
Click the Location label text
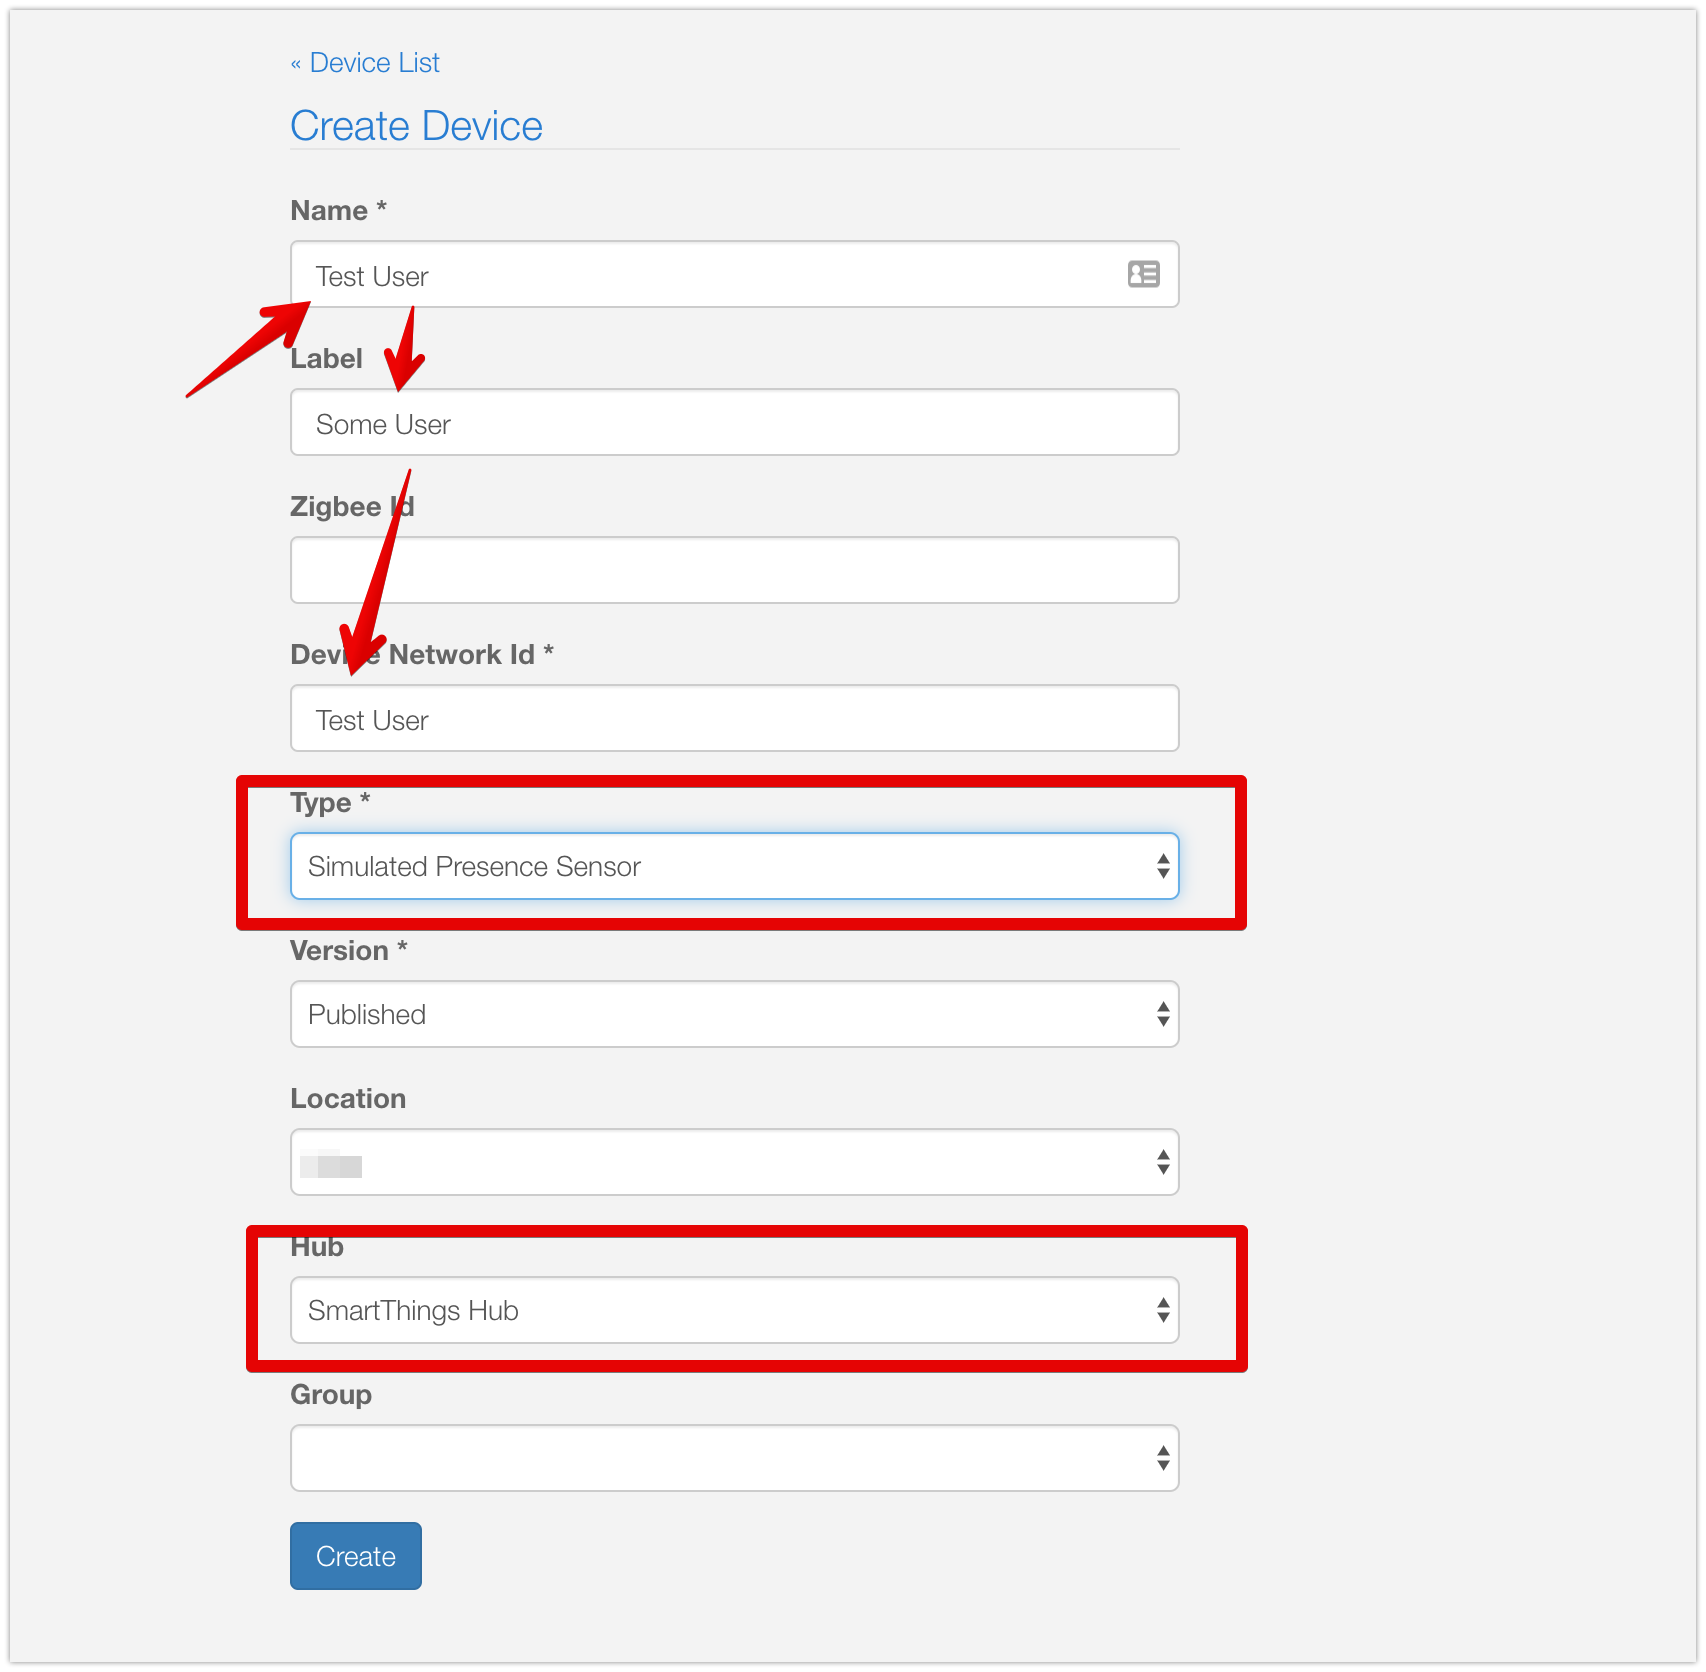coord(348,1099)
